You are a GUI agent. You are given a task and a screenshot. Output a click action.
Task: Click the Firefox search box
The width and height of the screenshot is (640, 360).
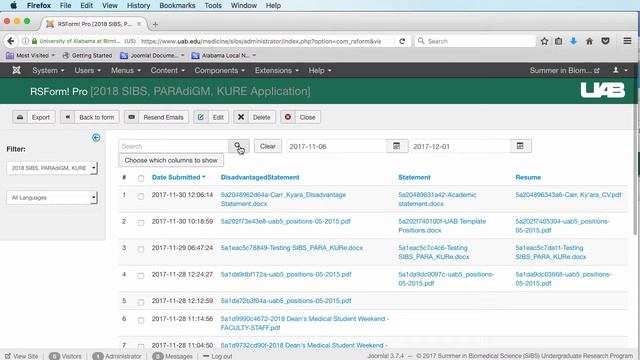tap(476, 41)
